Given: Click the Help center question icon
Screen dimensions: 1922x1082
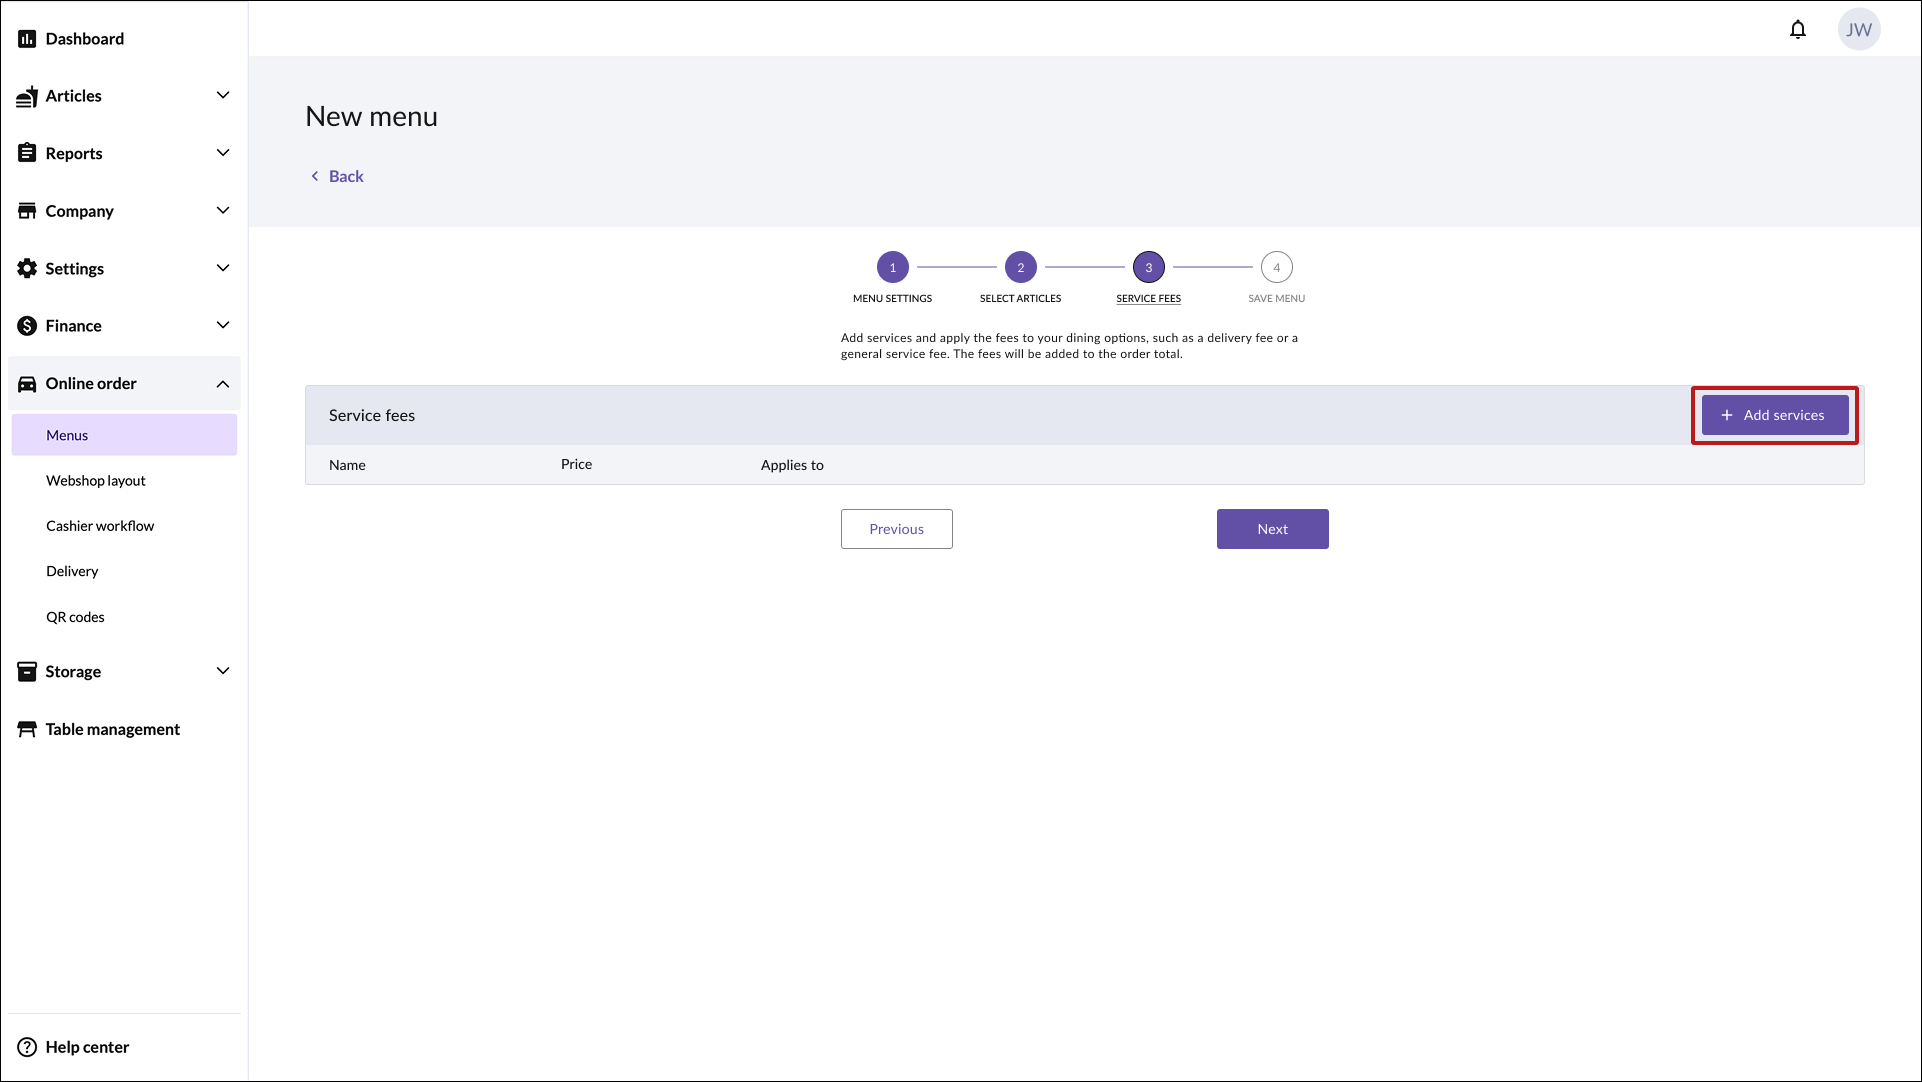Looking at the screenshot, I should [27, 1047].
